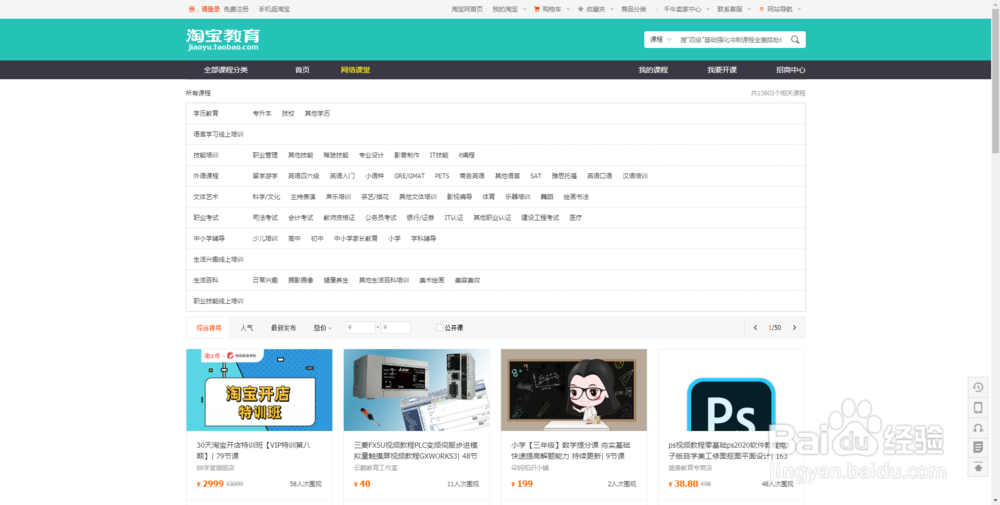The width and height of the screenshot is (1000, 505).
Task: Click the search text input field
Action: coord(731,40)
